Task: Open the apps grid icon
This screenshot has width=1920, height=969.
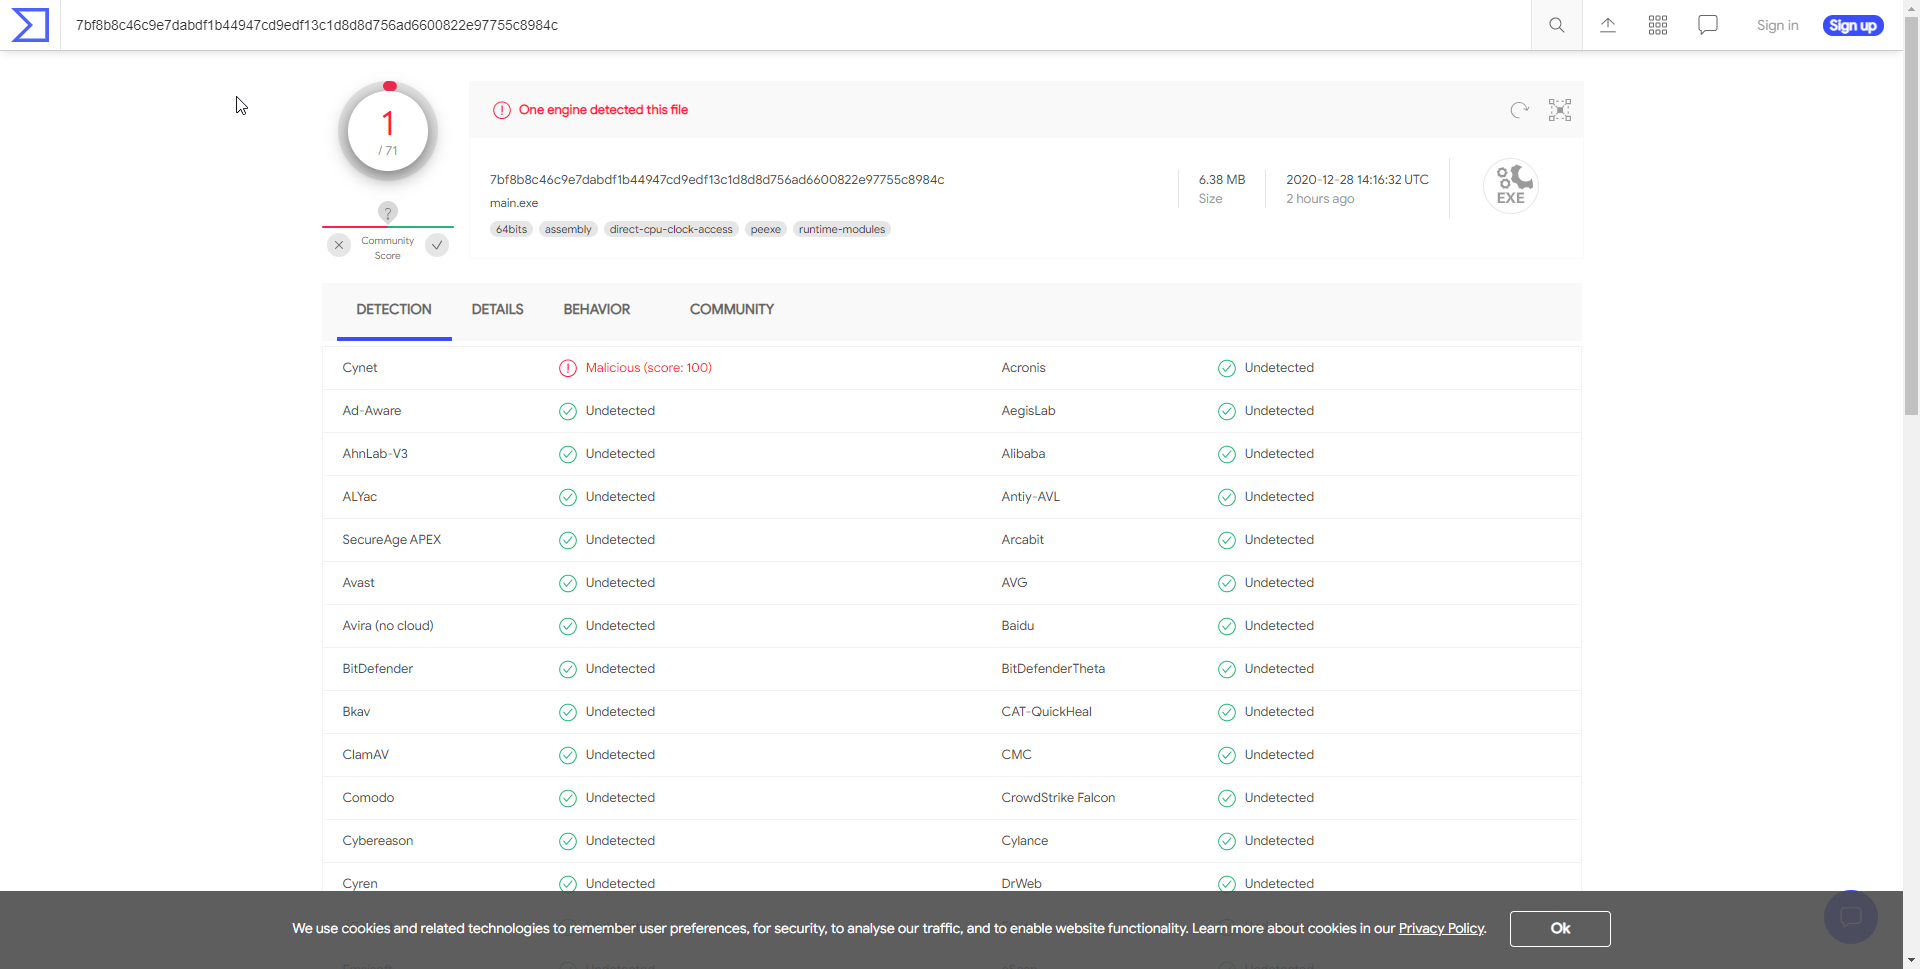Action: tap(1657, 25)
